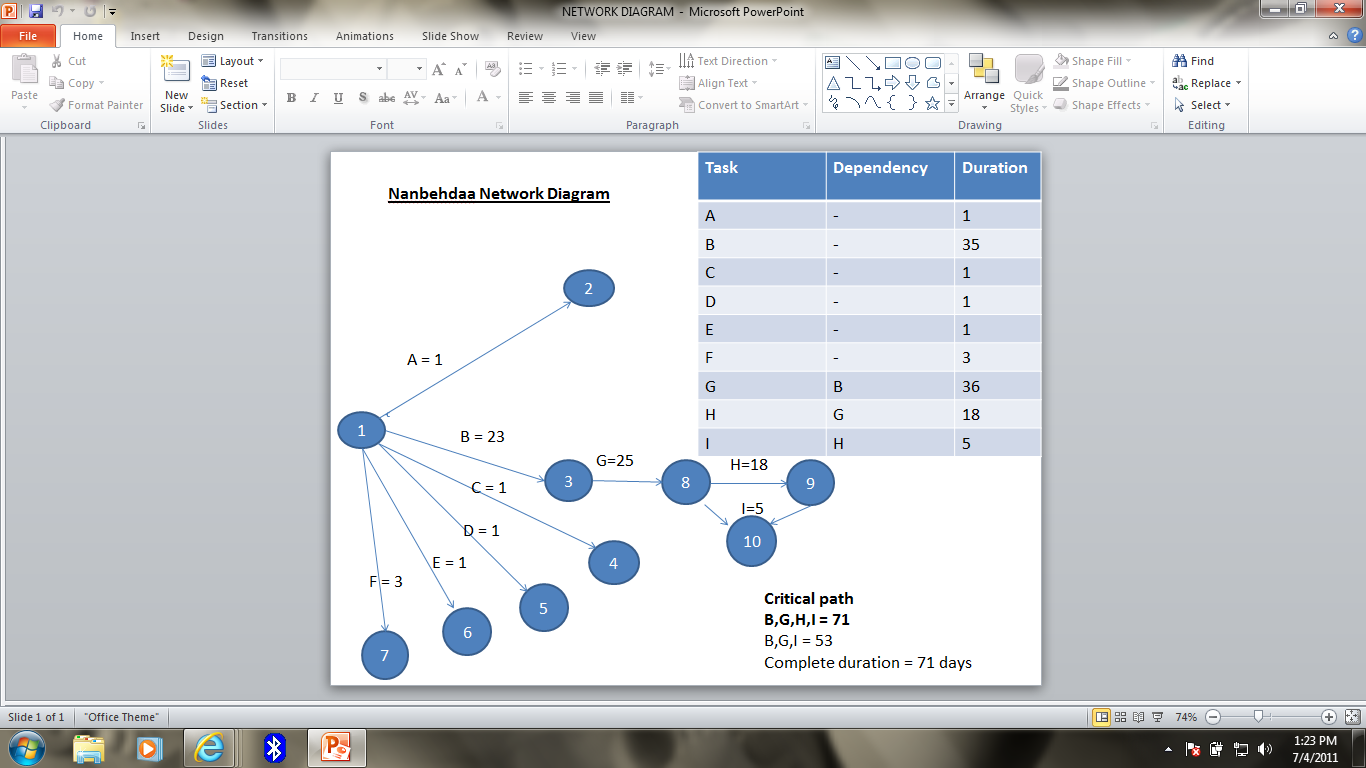Switch to Slide Sorter view
1366x768 pixels.
[1121, 717]
